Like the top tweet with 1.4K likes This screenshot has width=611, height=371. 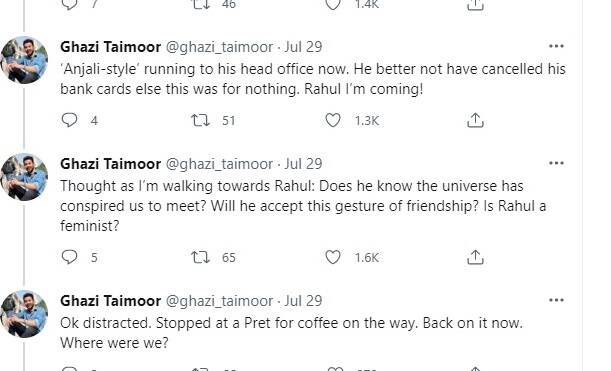(x=333, y=5)
